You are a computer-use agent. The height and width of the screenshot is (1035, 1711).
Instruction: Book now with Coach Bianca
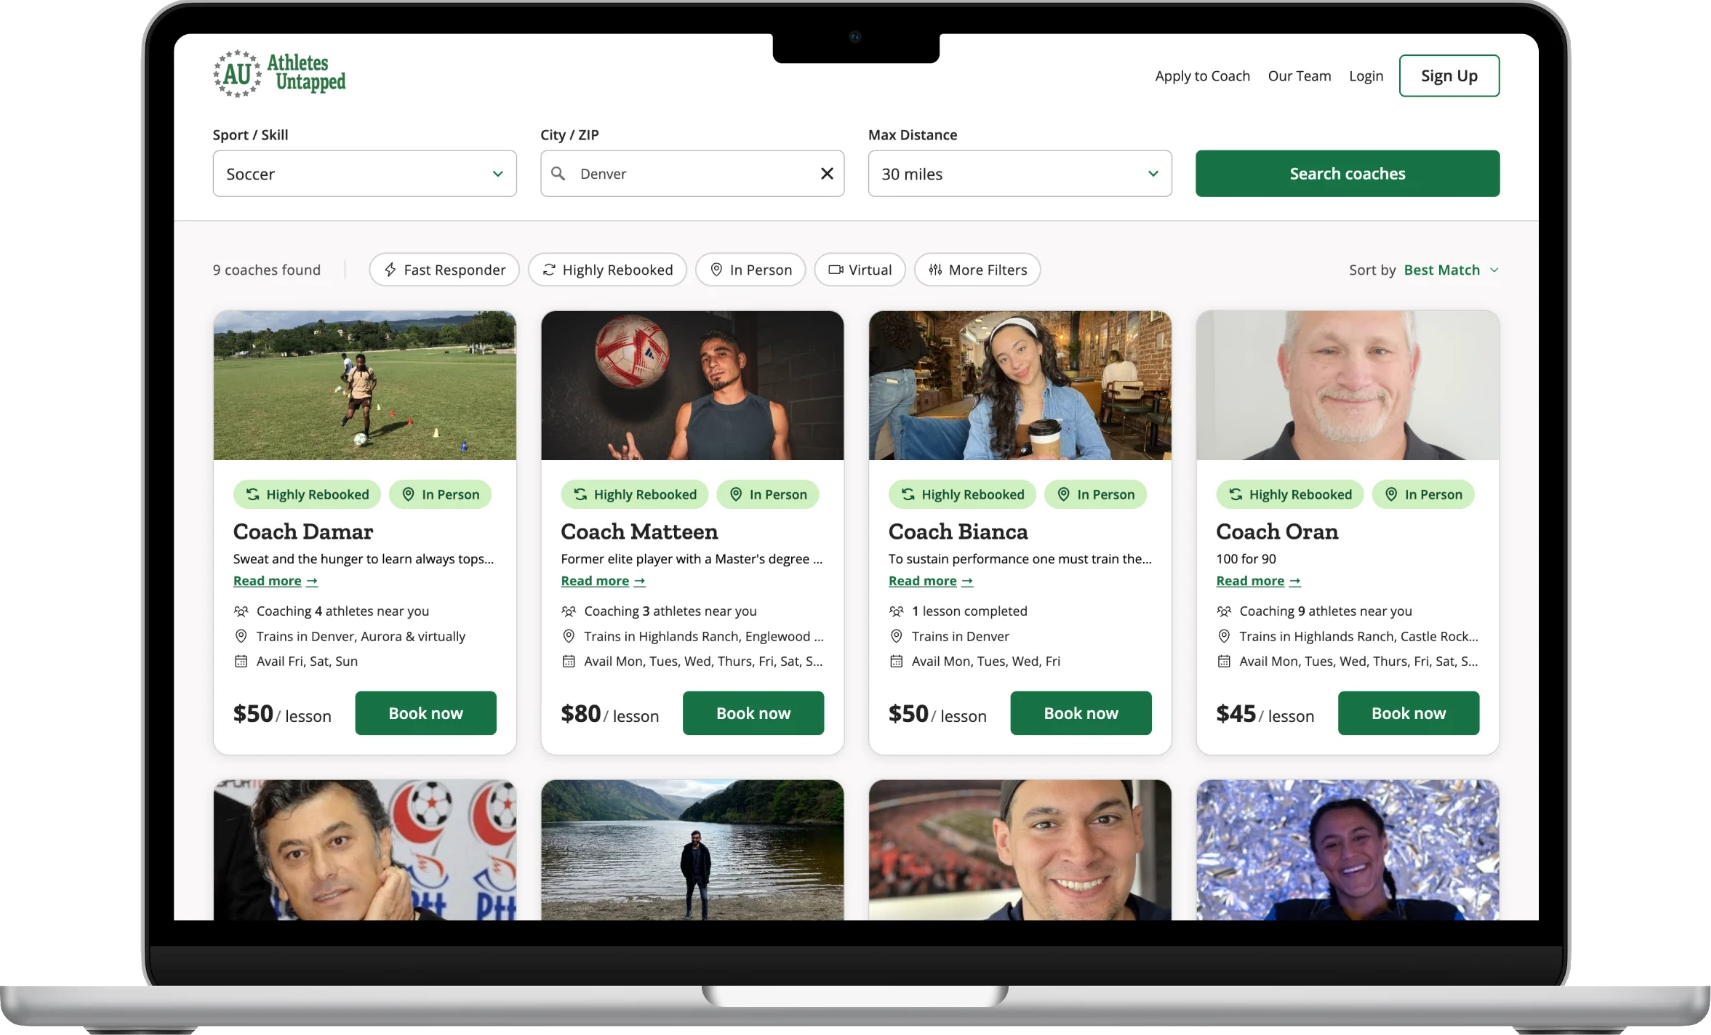[x=1081, y=713]
